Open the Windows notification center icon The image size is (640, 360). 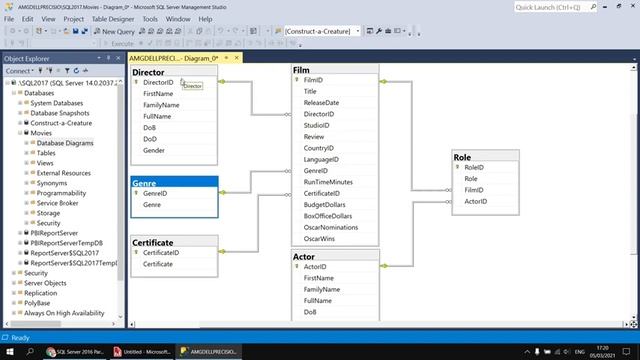pos(627,351)
